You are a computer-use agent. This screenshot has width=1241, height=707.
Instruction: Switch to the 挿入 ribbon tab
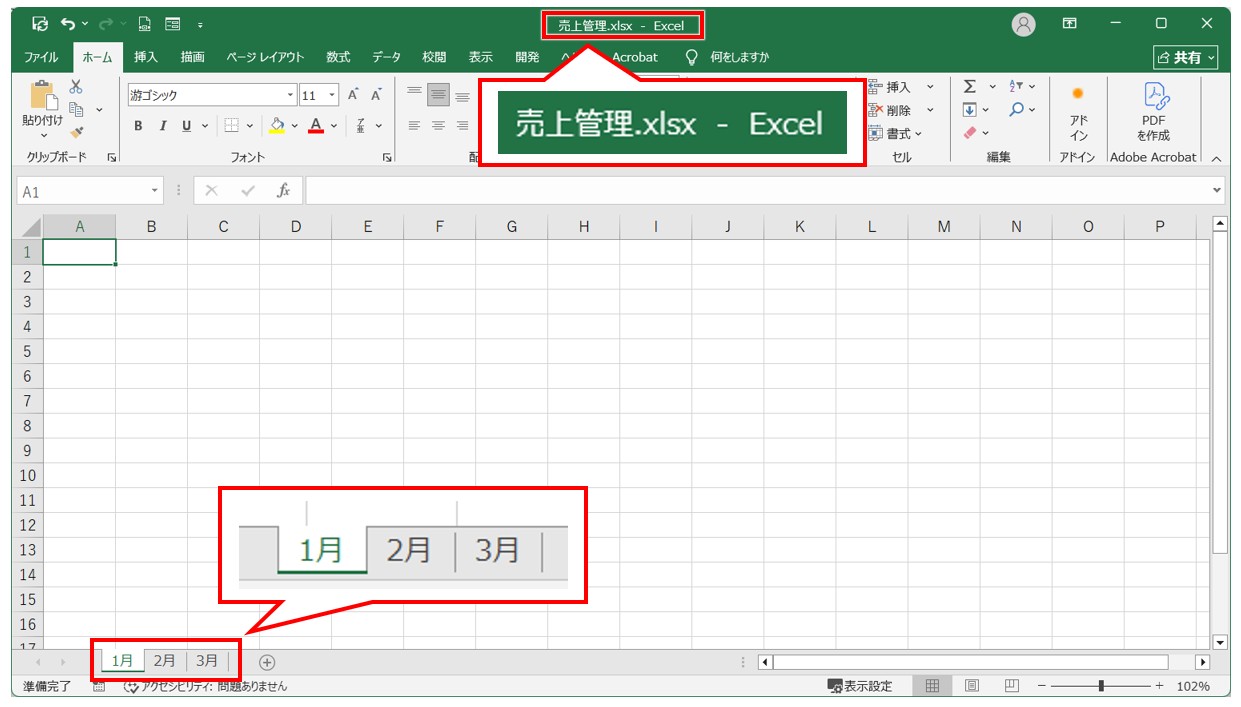146,57
